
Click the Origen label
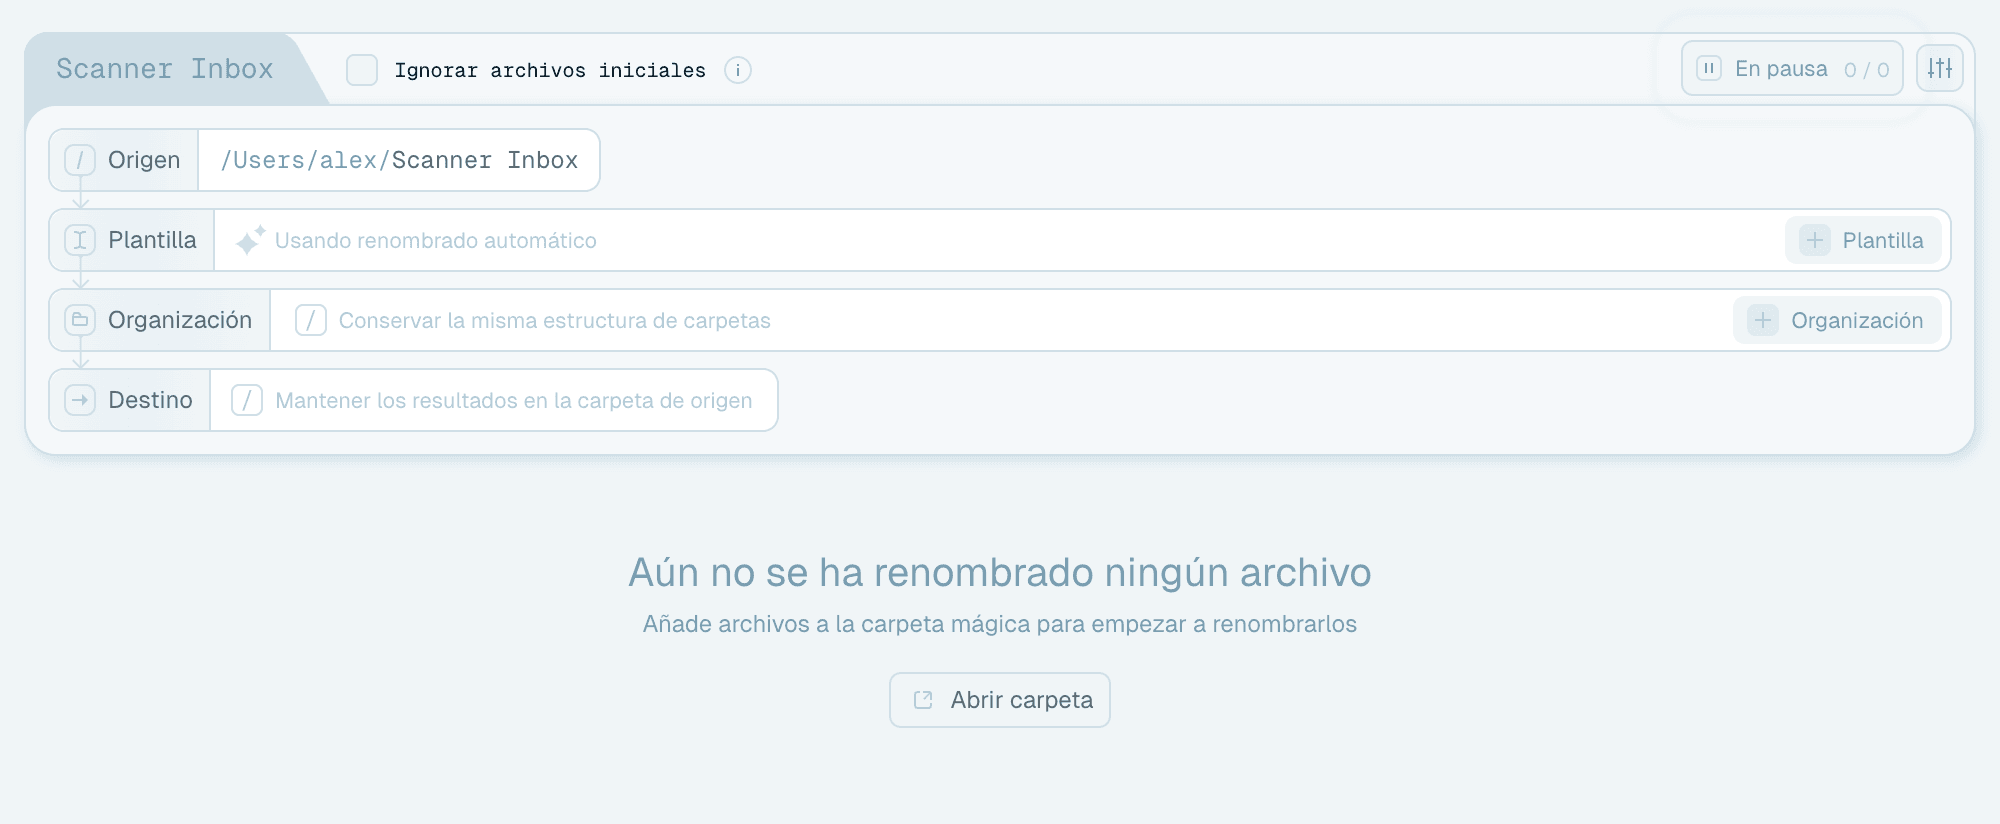144,160
